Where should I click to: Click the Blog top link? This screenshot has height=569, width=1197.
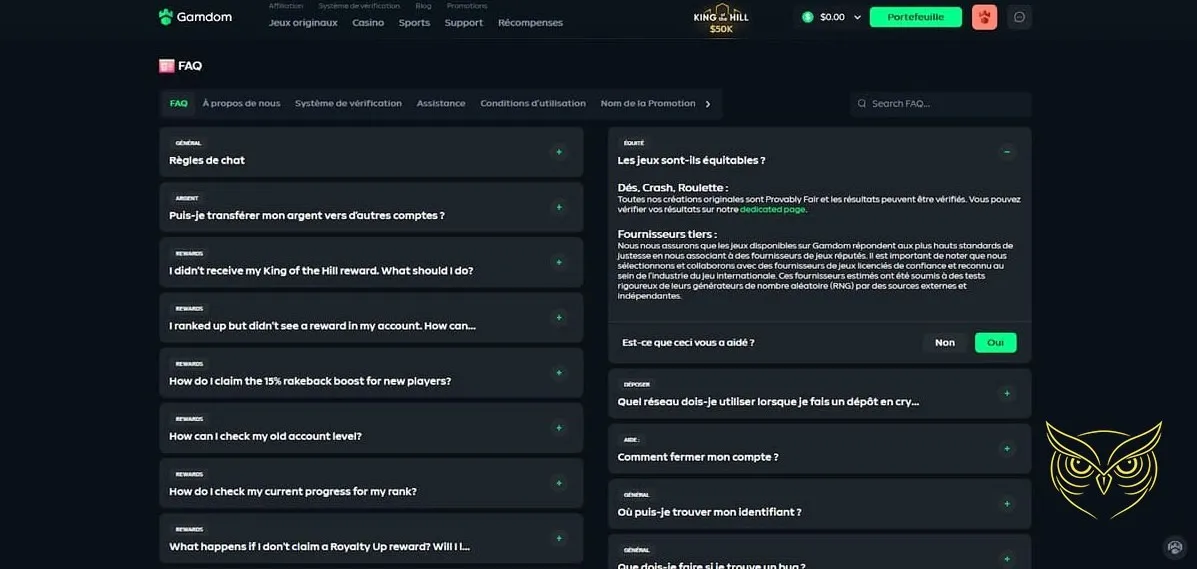(x=423, y=5)
